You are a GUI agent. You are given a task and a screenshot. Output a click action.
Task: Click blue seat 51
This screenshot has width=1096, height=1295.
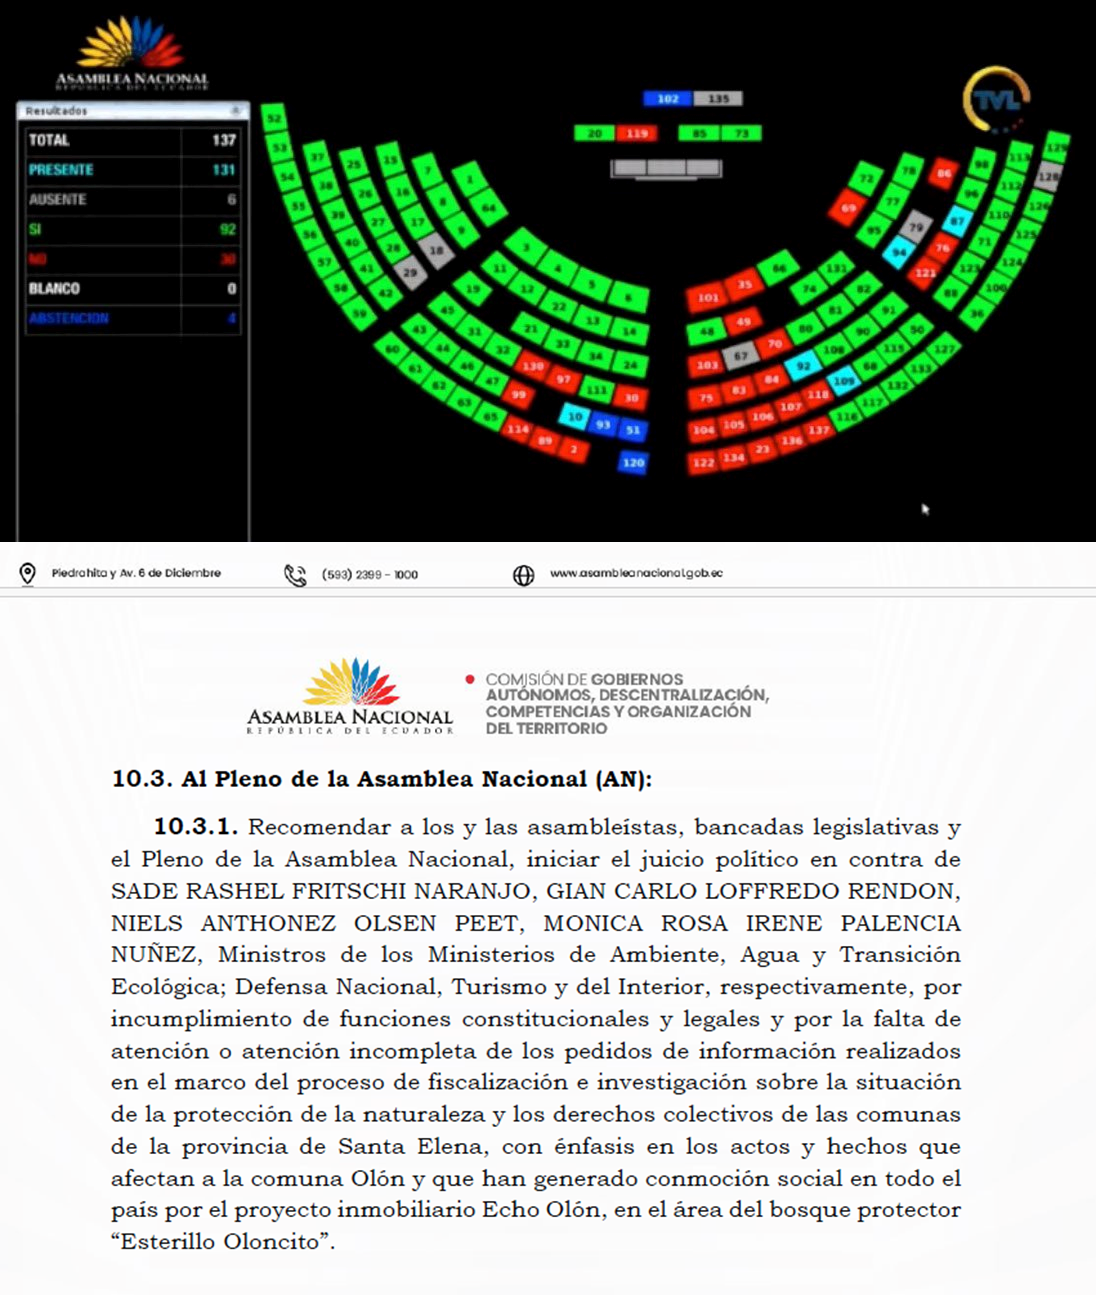click(x=633, y=431)
